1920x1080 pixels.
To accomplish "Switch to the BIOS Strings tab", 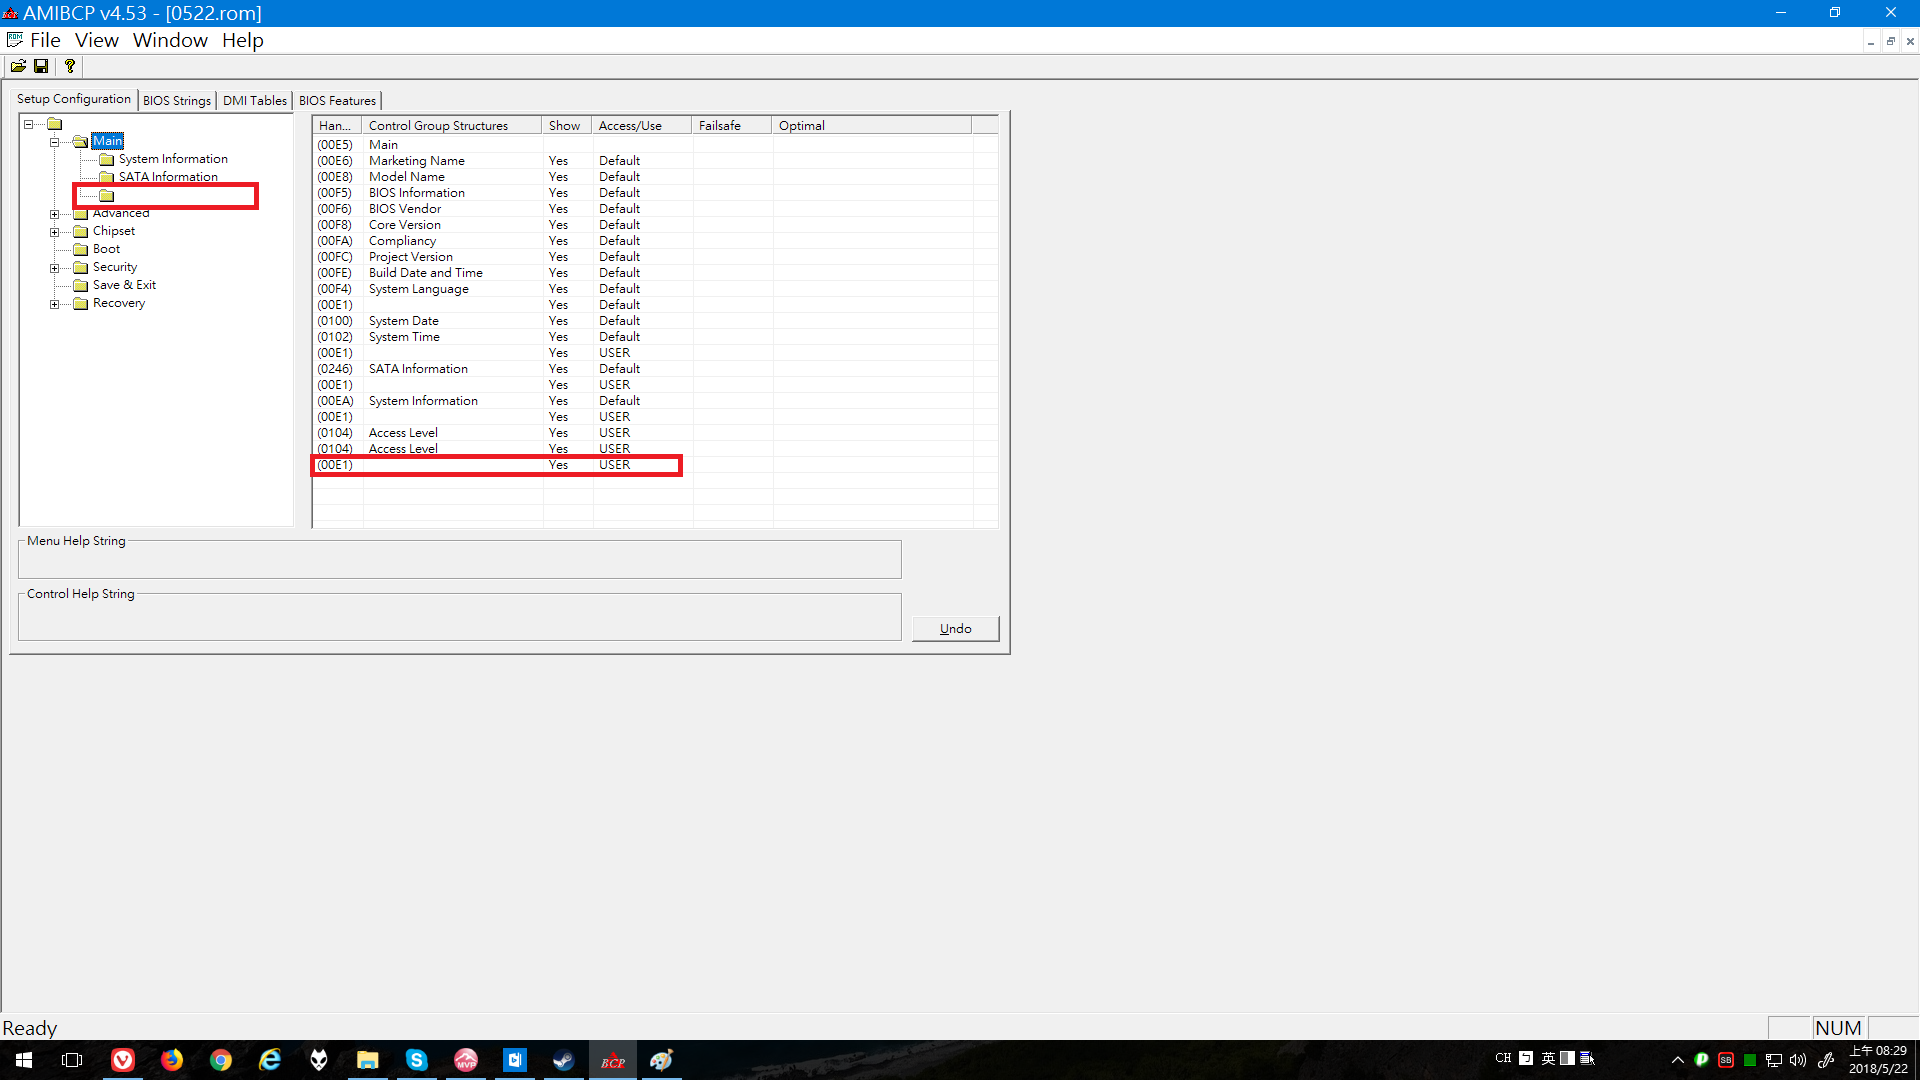I will [177, 101].
